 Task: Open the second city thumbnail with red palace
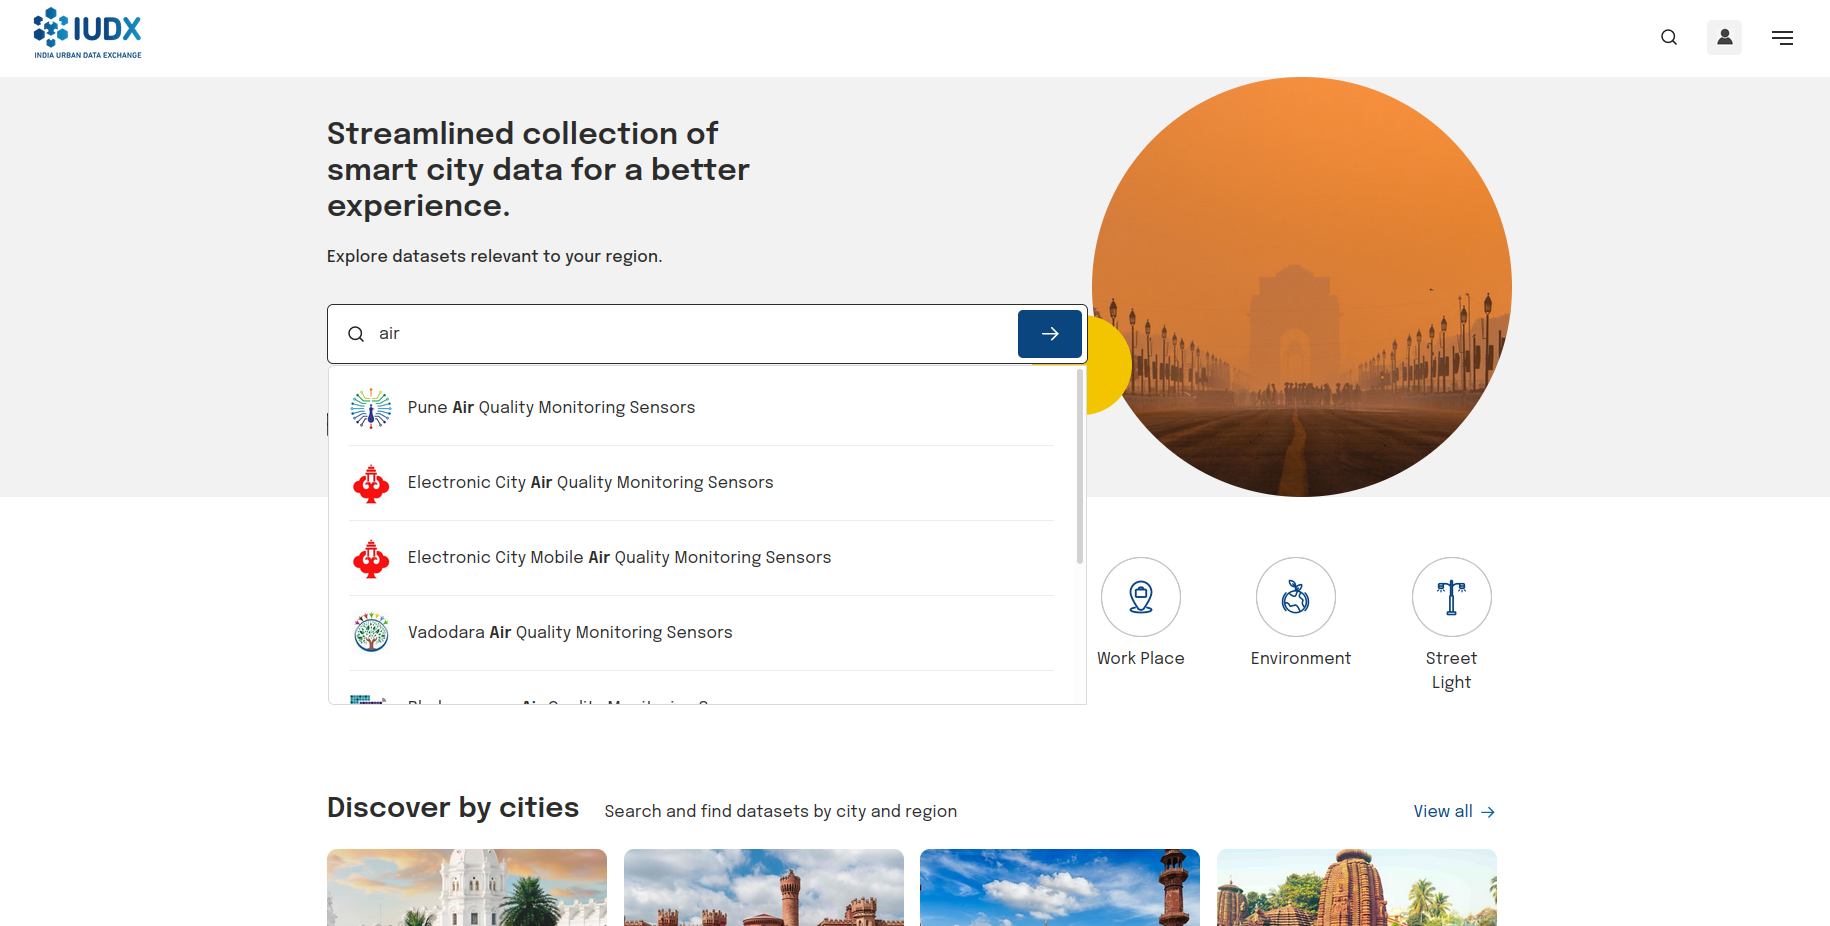click(x=764, y=887)
